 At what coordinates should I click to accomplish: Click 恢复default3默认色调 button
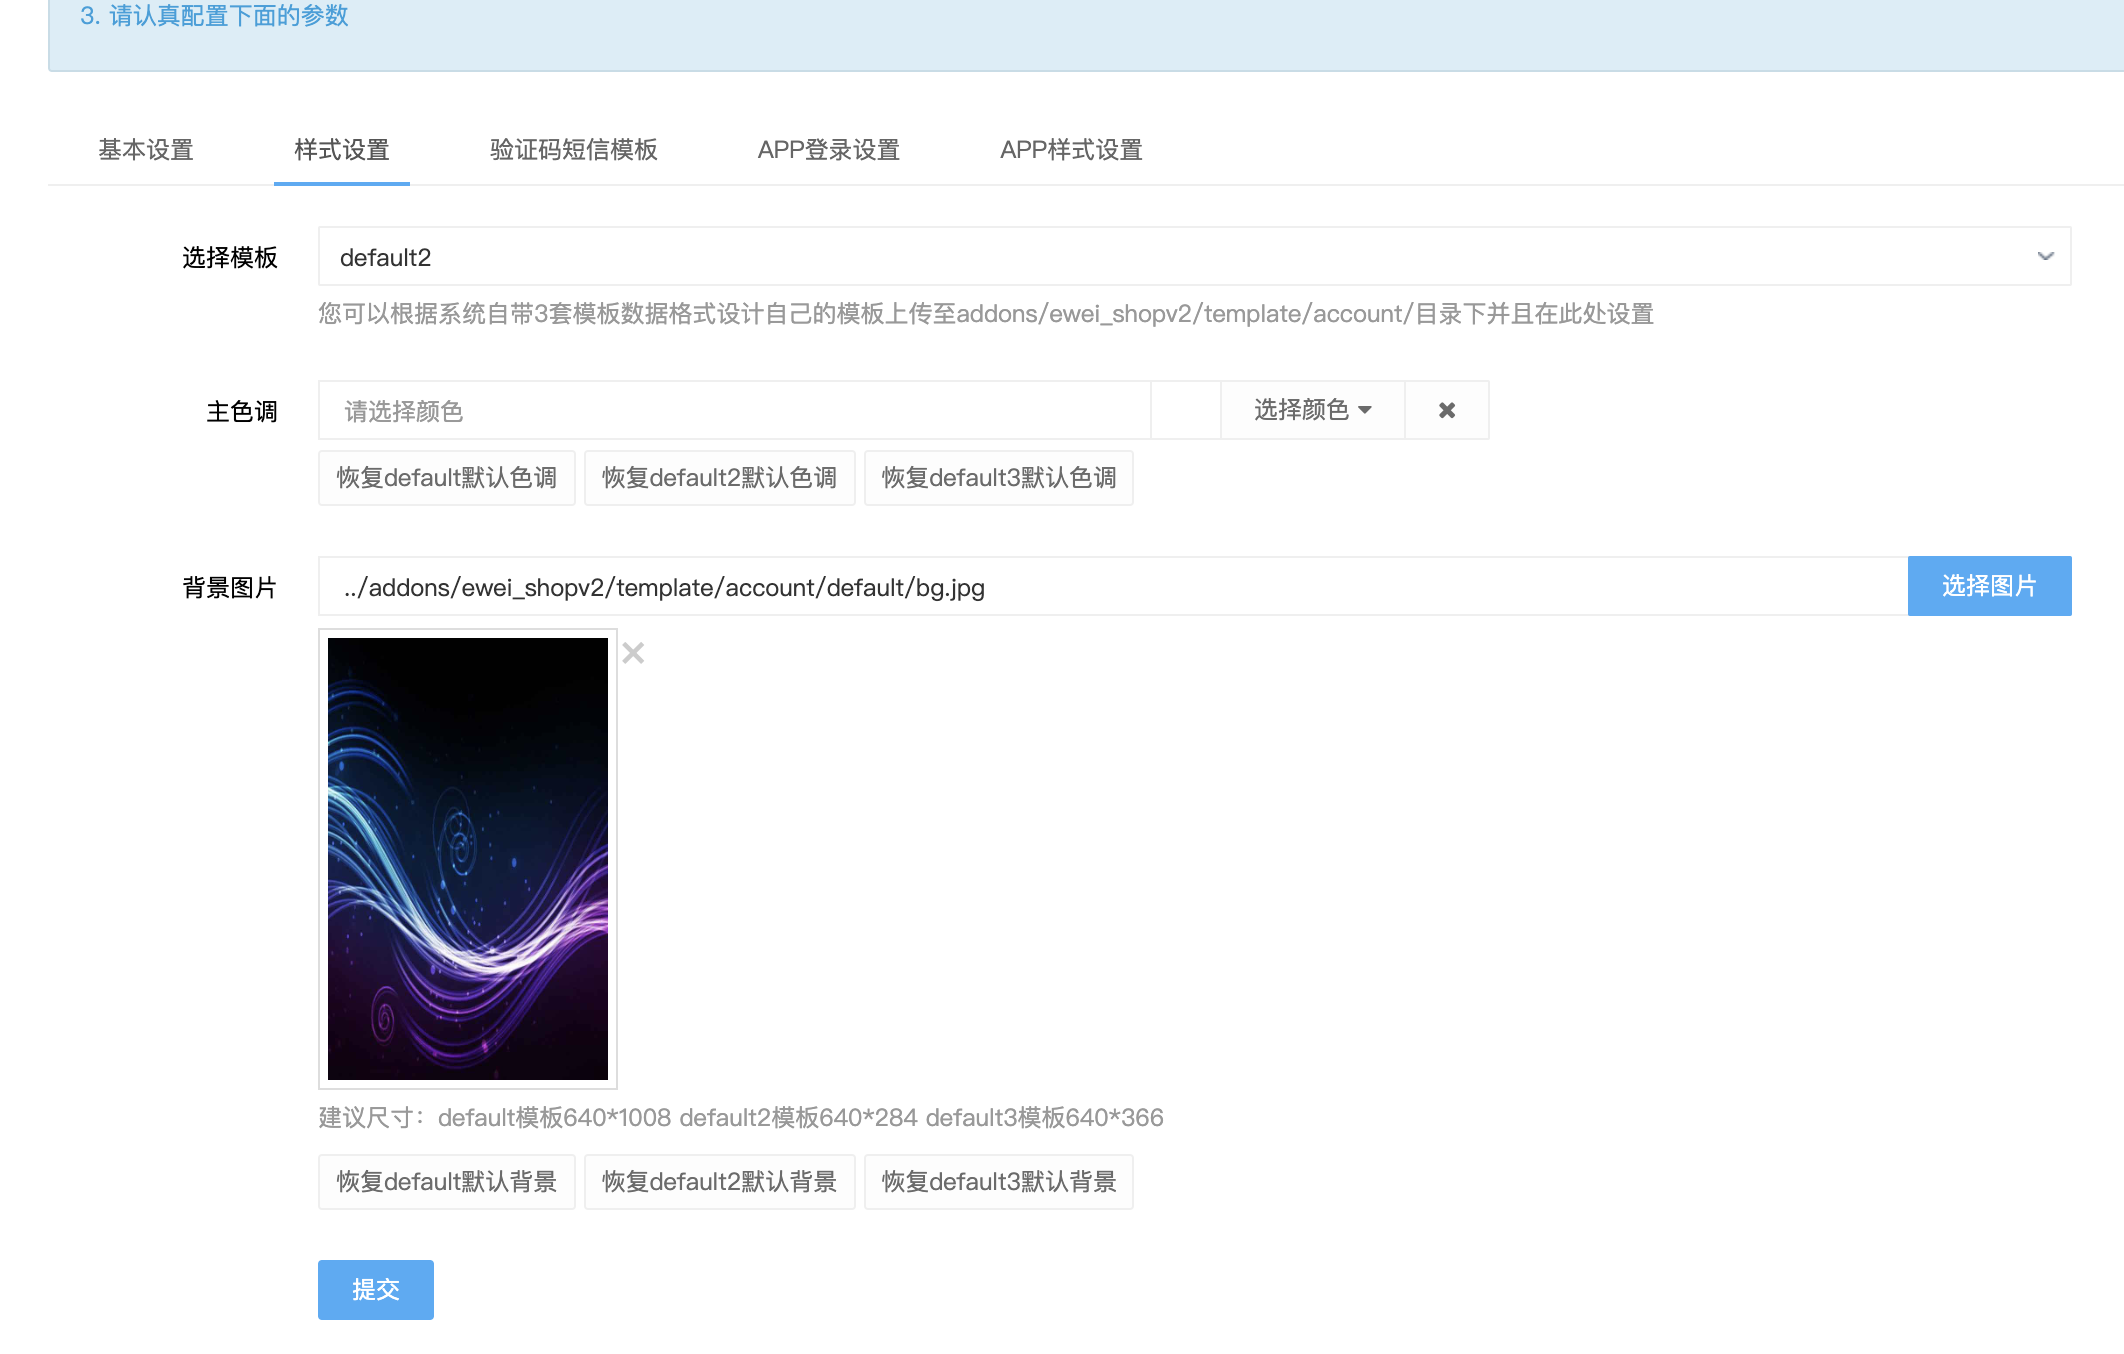[999, 478]
